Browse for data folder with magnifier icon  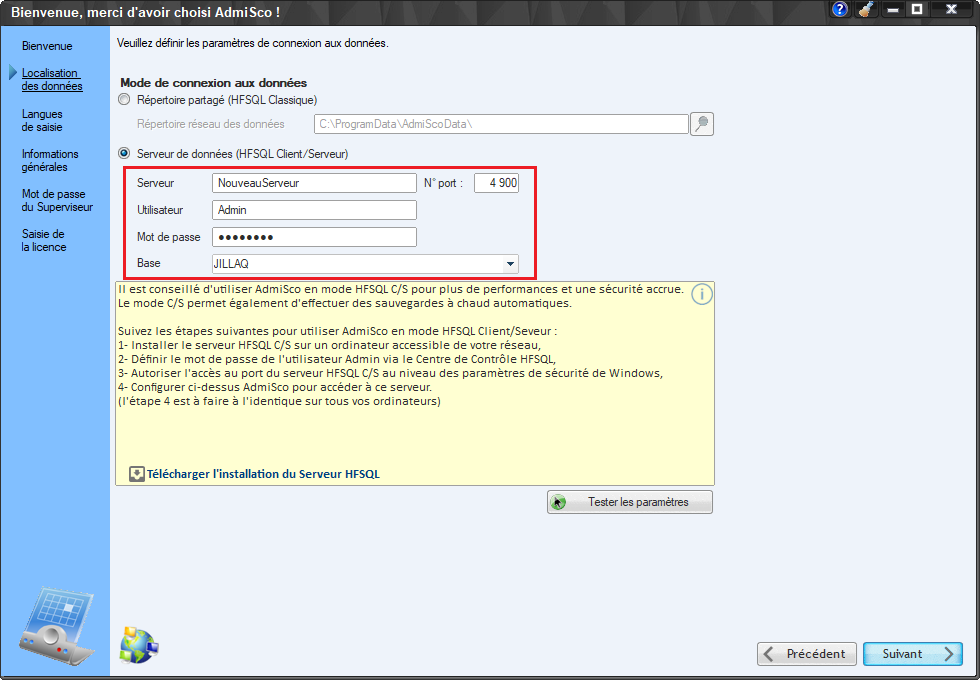(x=702, y=124)
